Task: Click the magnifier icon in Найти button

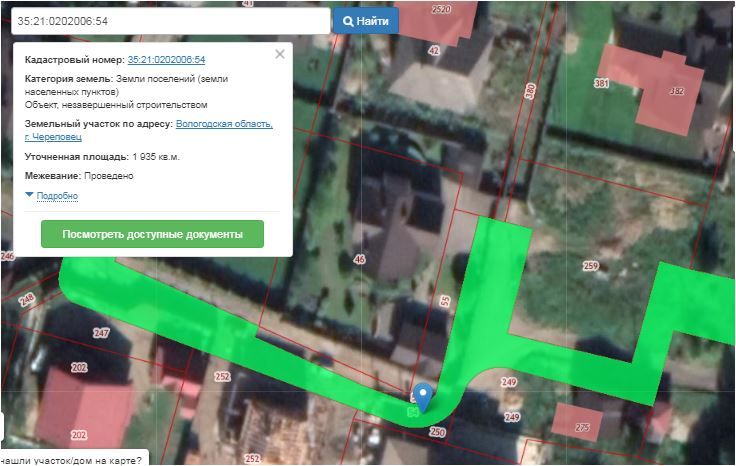Action: click(x=348, y=21)
